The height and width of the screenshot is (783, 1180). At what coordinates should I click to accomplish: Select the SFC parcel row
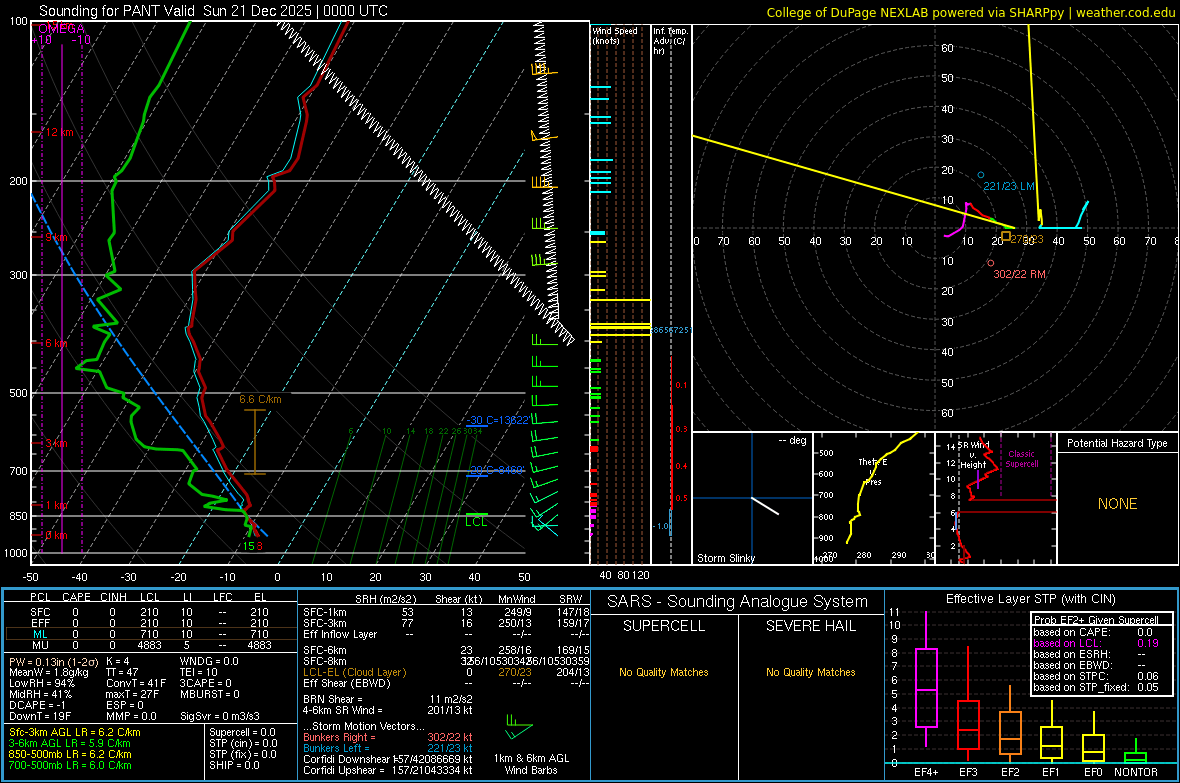(x=151, y=612)
